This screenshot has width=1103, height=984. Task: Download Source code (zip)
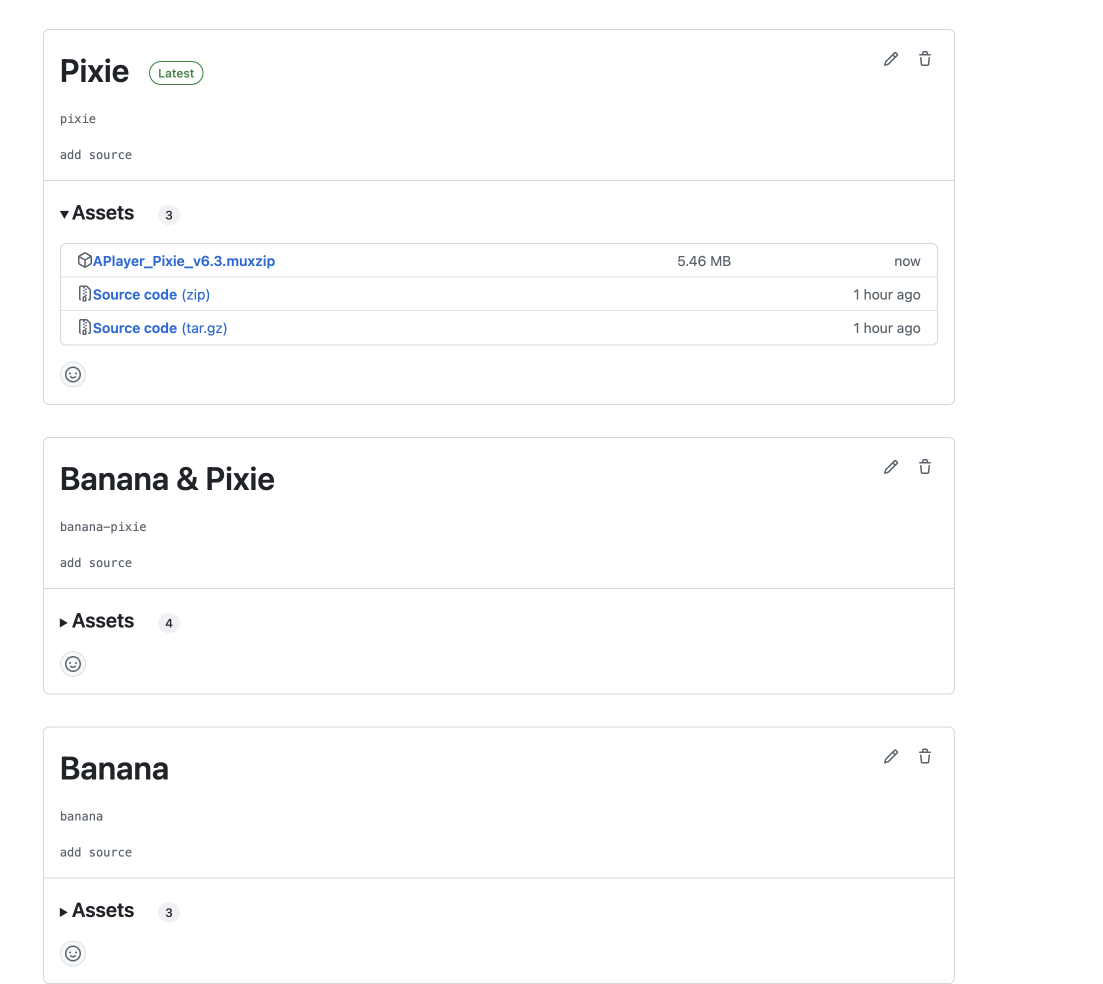pyautogui.click(x=151, y=295)
